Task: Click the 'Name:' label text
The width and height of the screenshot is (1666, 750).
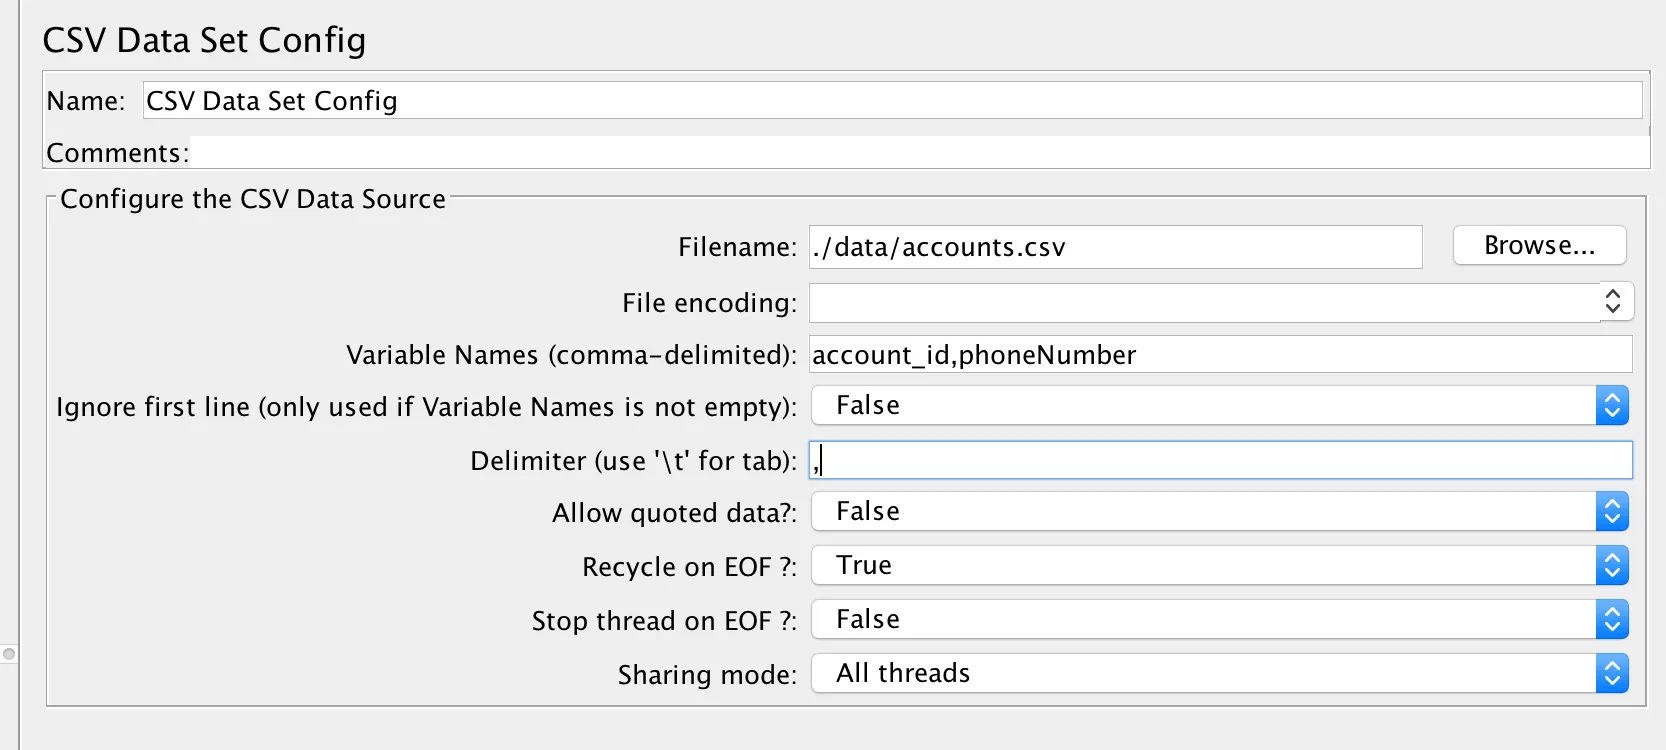Action: click(86, 101)
